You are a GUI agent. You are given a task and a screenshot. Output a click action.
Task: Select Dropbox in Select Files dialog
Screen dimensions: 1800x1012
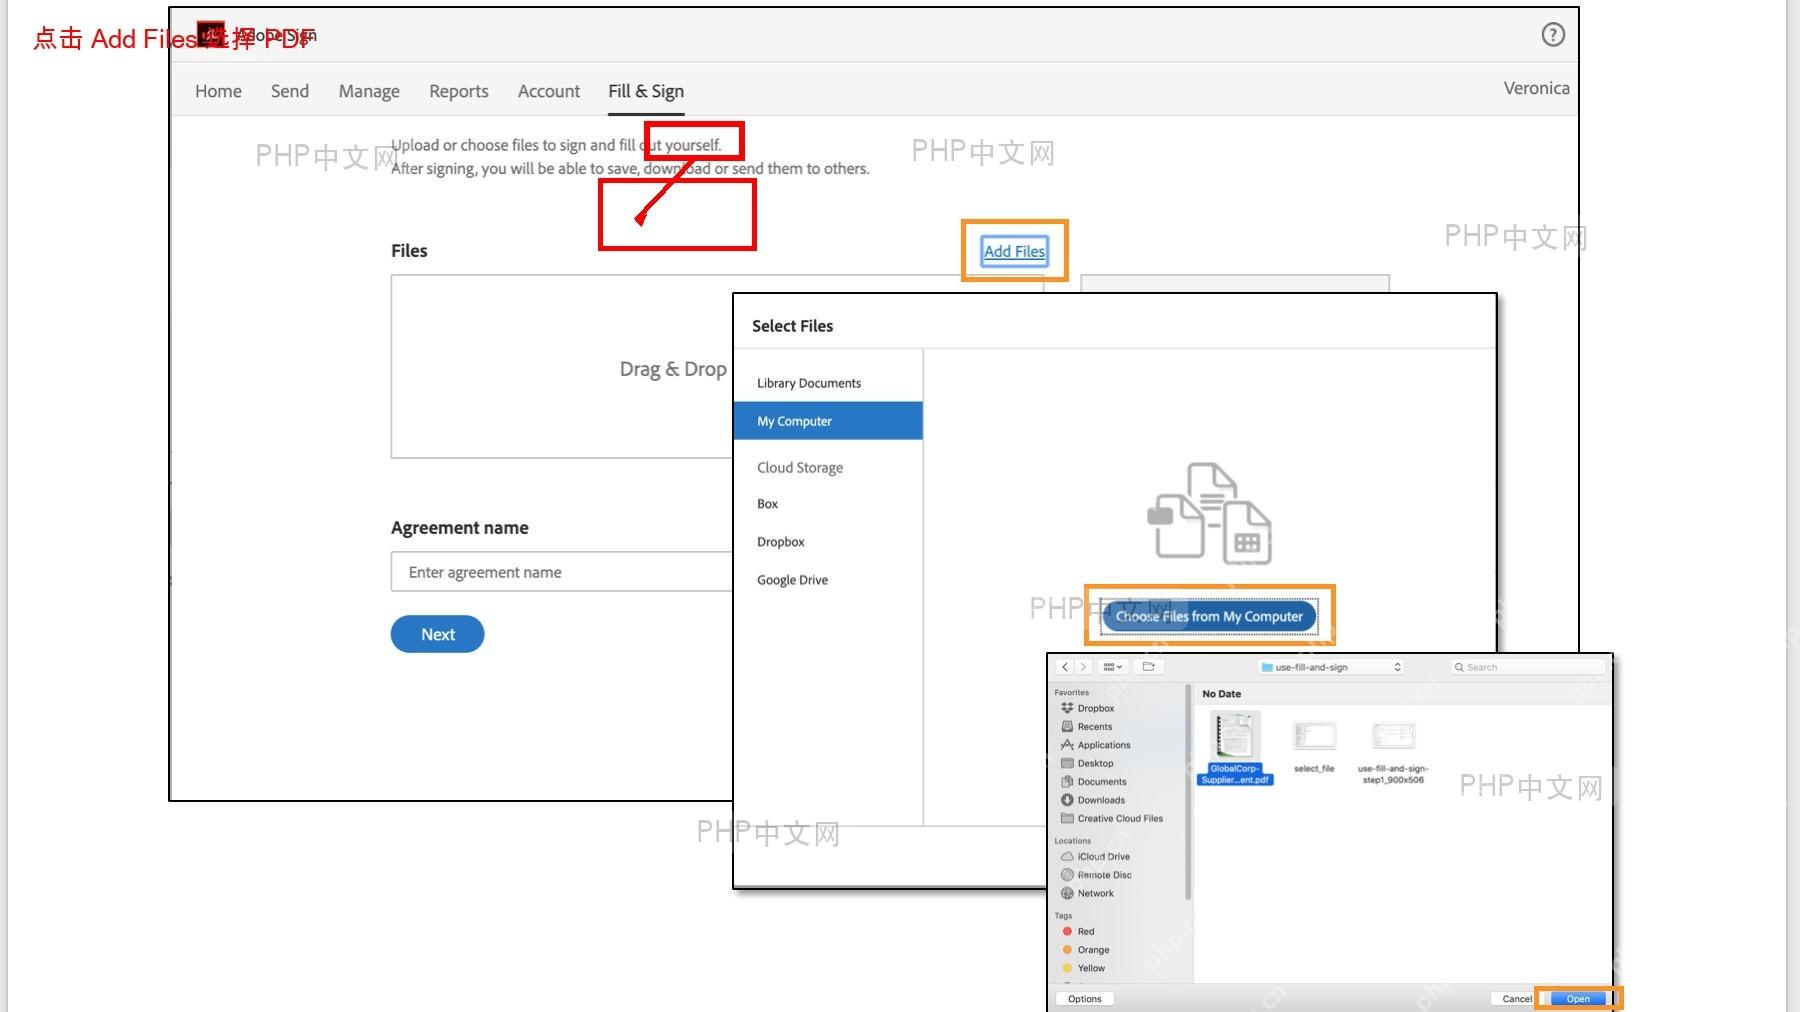(x=781, y=542)
